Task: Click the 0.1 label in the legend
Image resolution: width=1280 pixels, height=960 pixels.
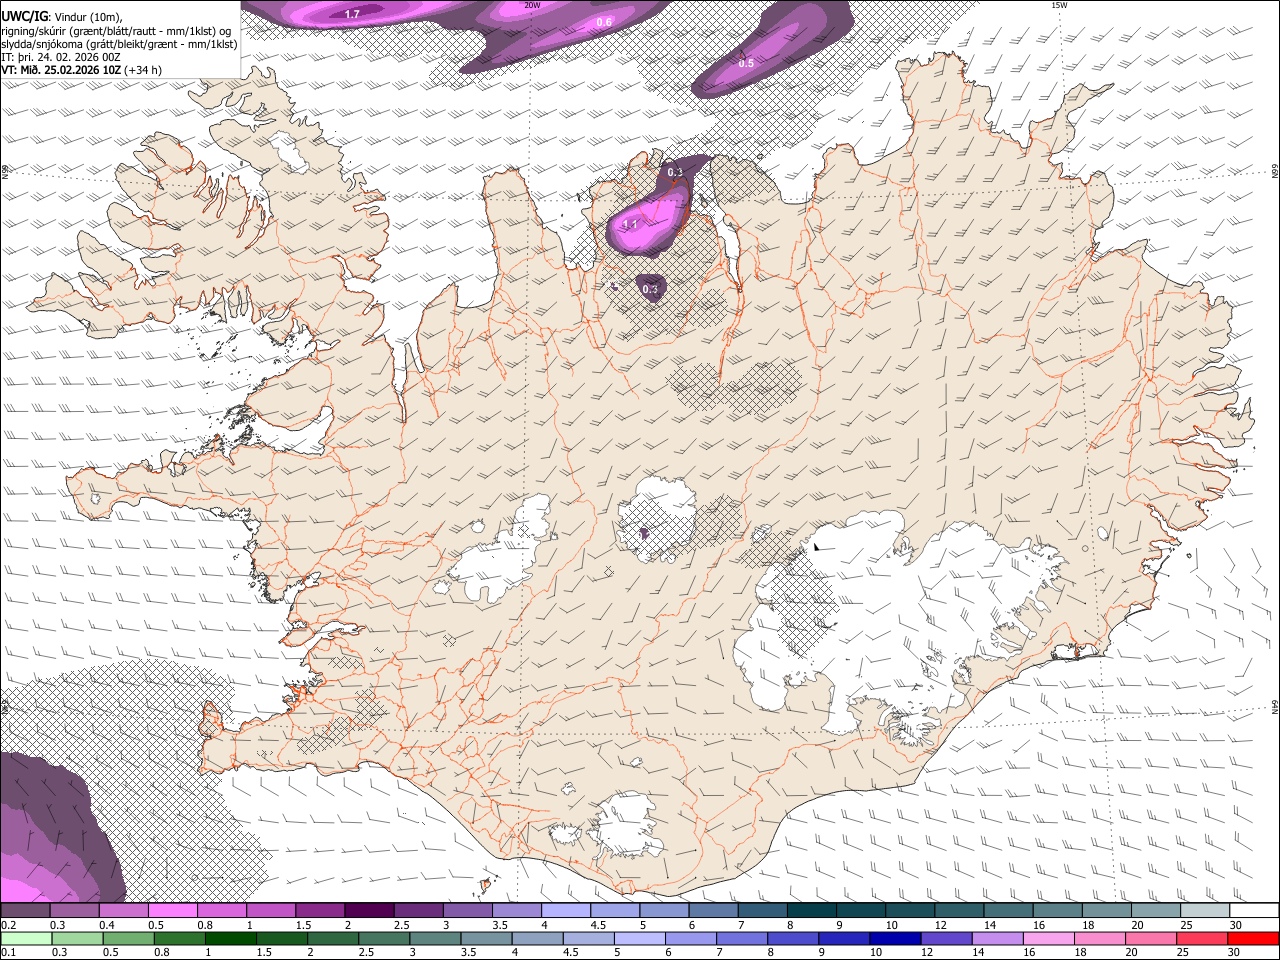Action: coord(8,952)
